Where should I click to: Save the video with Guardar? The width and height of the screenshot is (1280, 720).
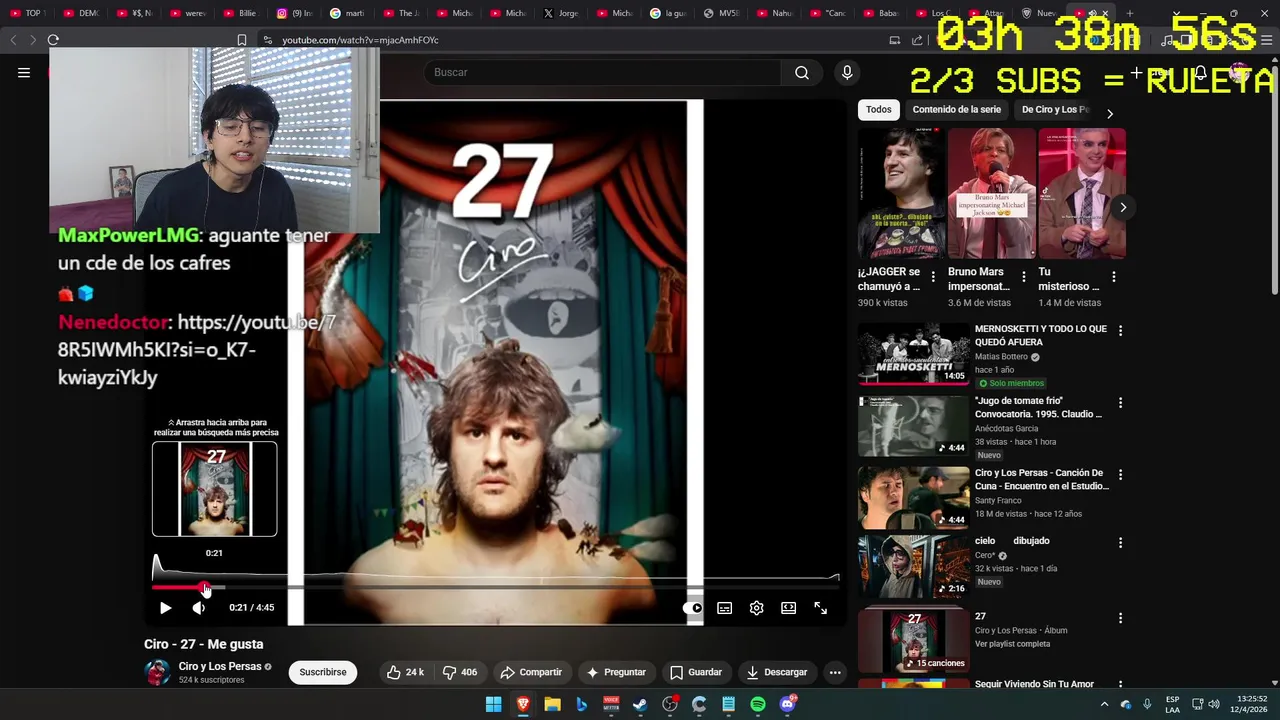tap(696, 672)
